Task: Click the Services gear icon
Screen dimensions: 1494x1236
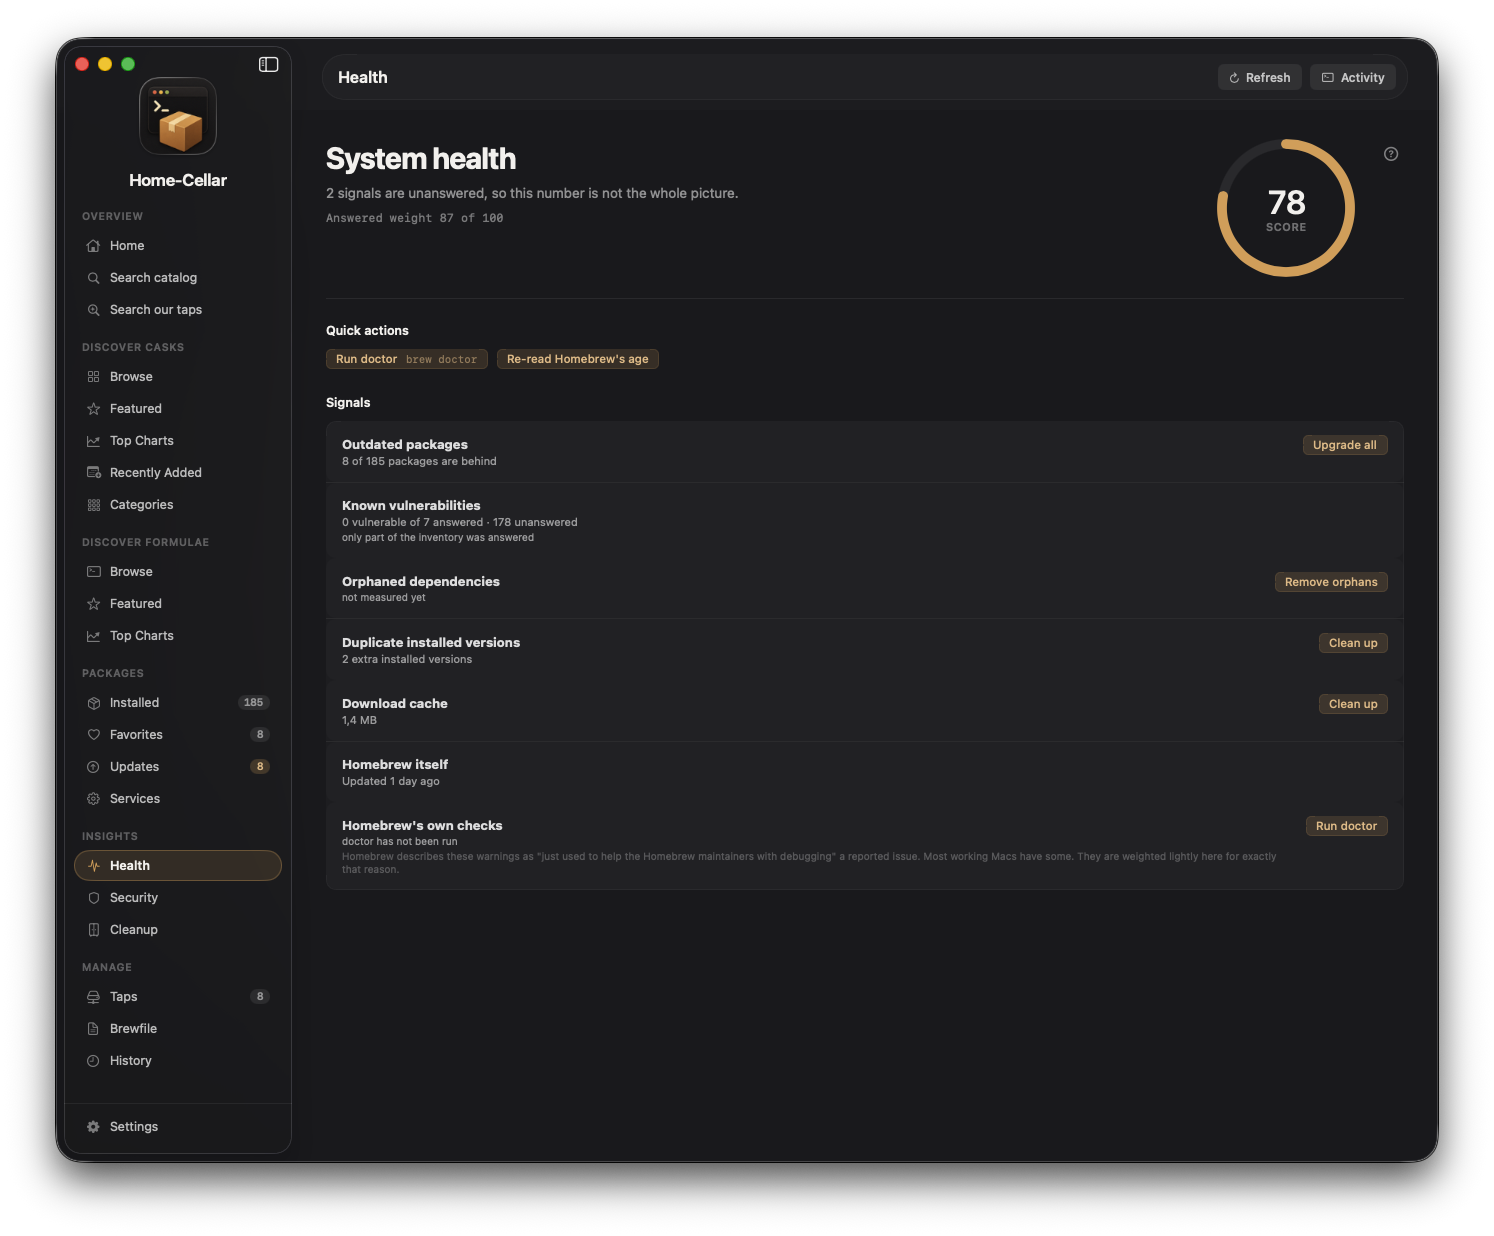Action: tap(93, 799)
